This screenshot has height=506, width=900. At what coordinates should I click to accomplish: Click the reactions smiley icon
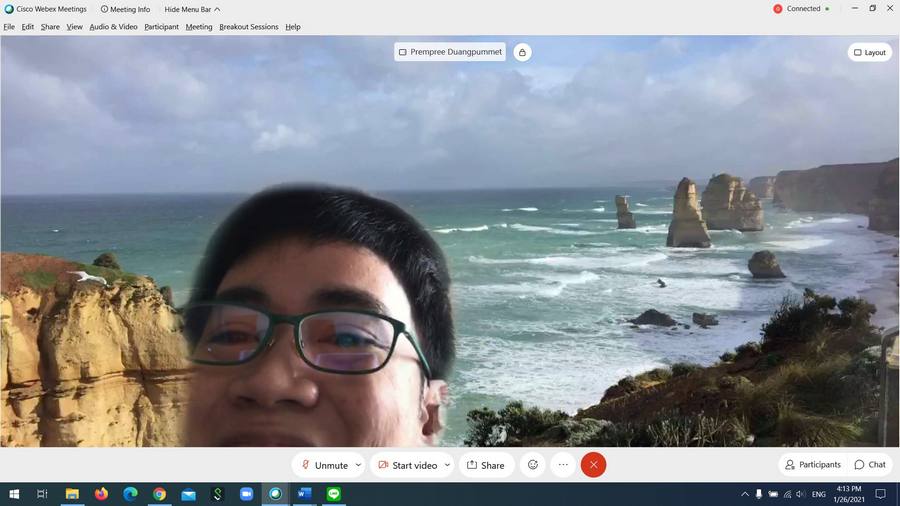tap(533, 465)
